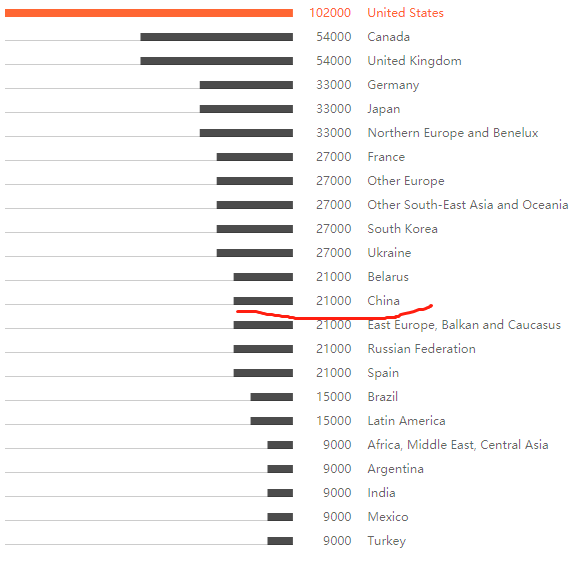
Task: Select the Latin America label
Action: [406, 421]
